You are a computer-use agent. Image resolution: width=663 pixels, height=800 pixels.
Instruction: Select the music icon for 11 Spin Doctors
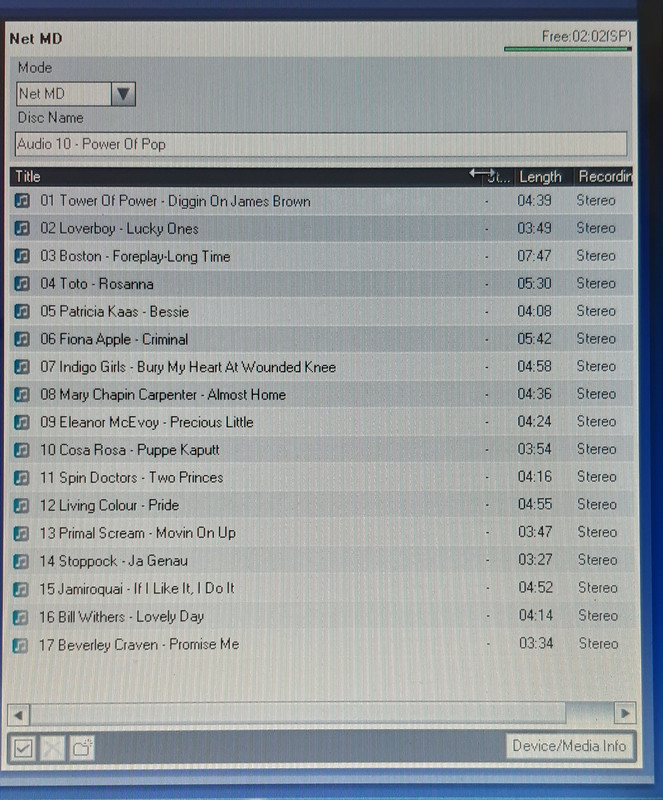[21, 478]
